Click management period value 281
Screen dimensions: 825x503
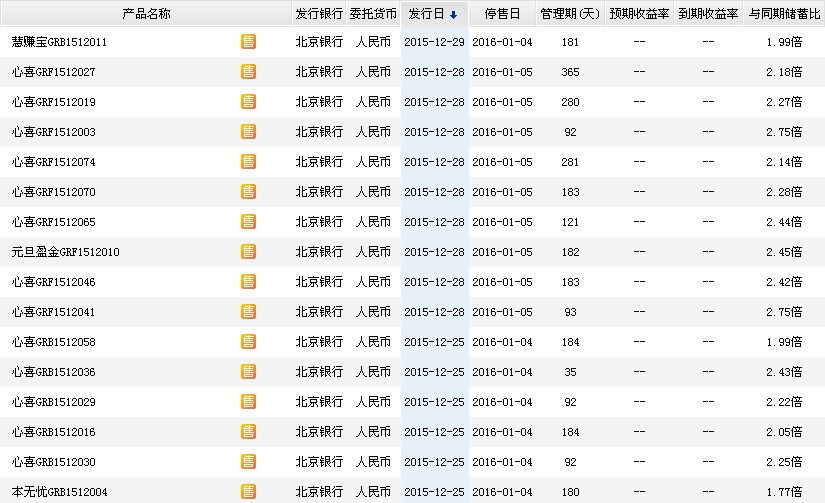(570, 162)
